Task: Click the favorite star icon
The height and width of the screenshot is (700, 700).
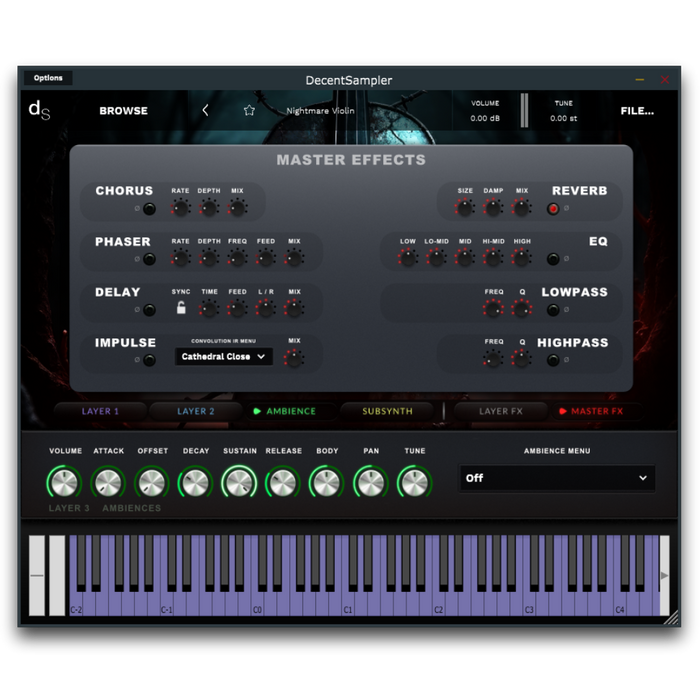Action: coord(249,111)
